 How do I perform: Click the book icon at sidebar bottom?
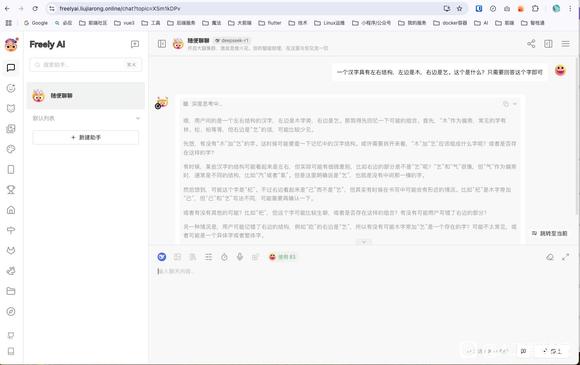11,351
